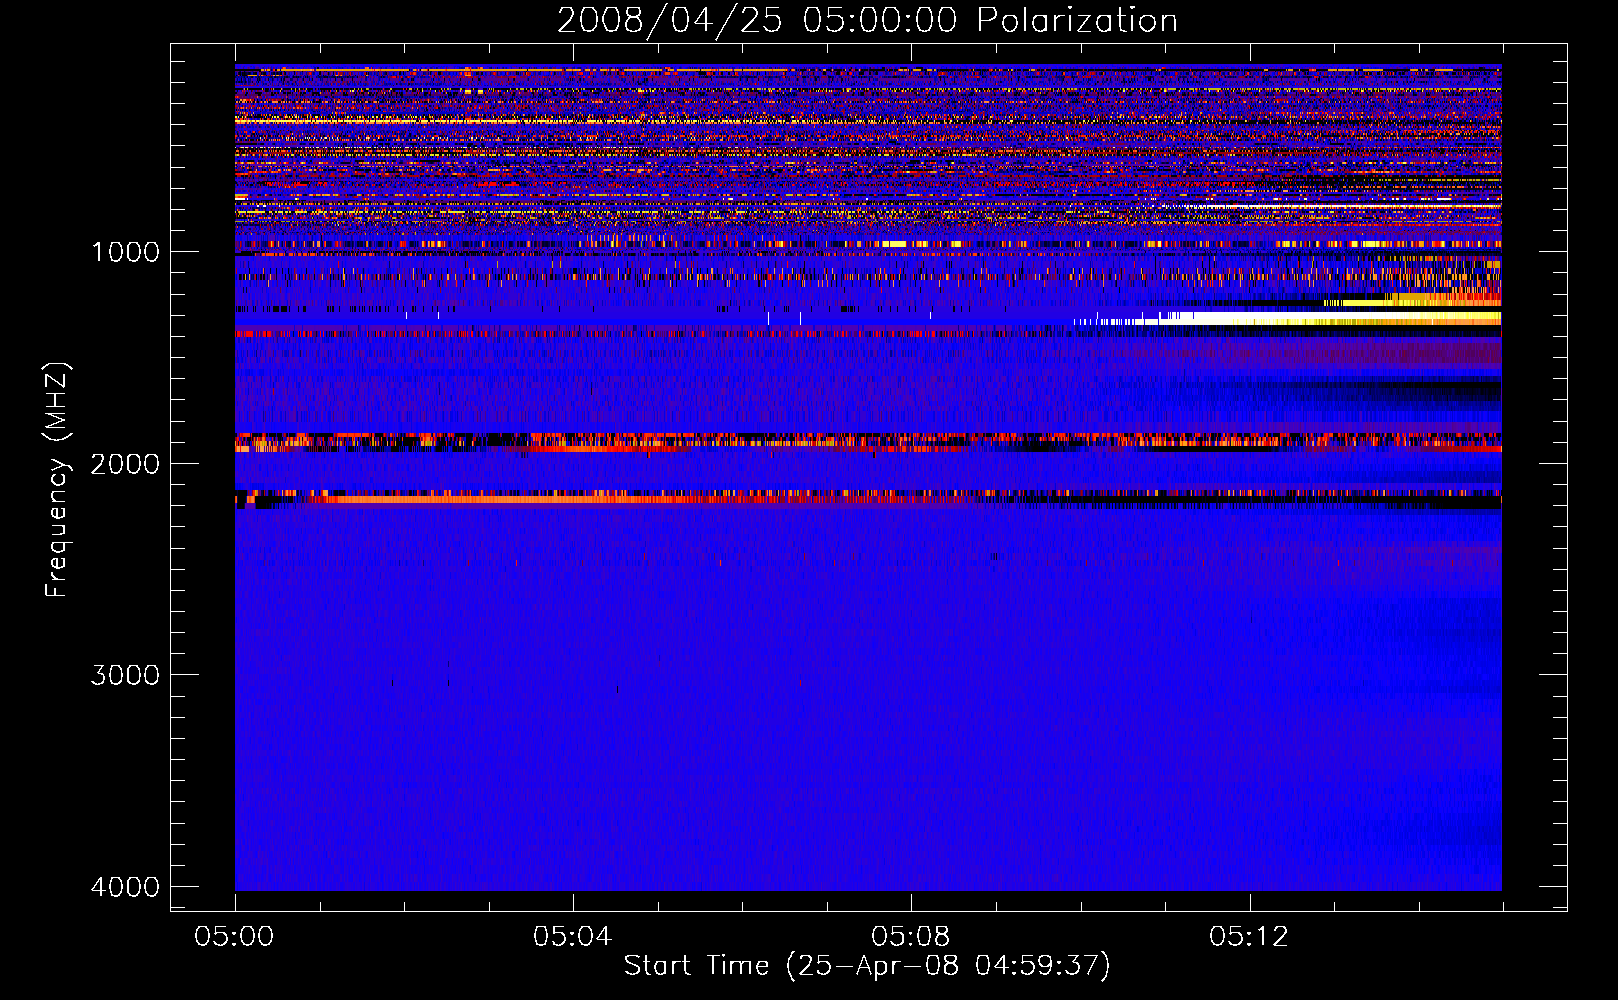Select the 1000 frequency tick label
1618x1000 pixels.
point(125,252)
